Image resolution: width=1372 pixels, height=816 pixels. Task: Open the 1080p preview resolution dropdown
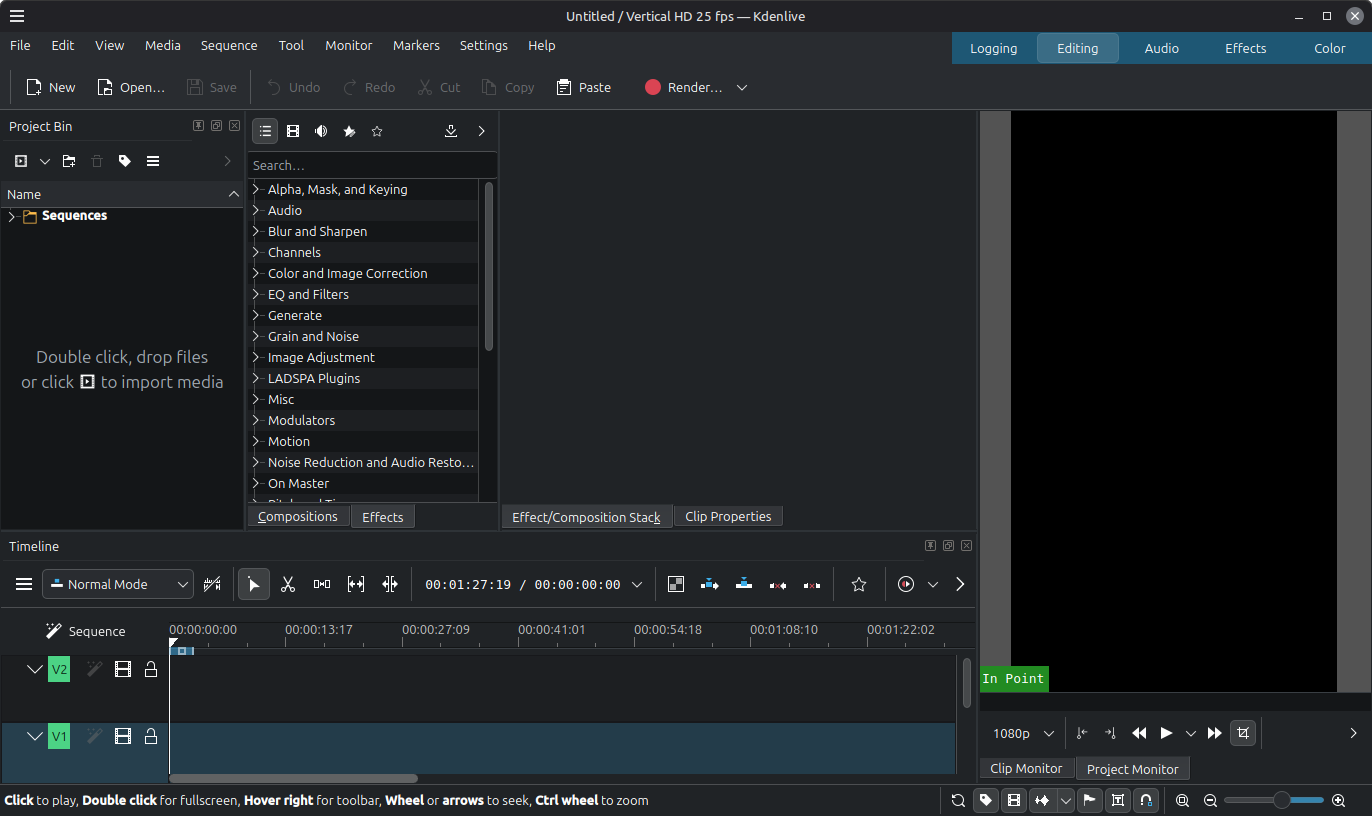(x=1023, y=733)
